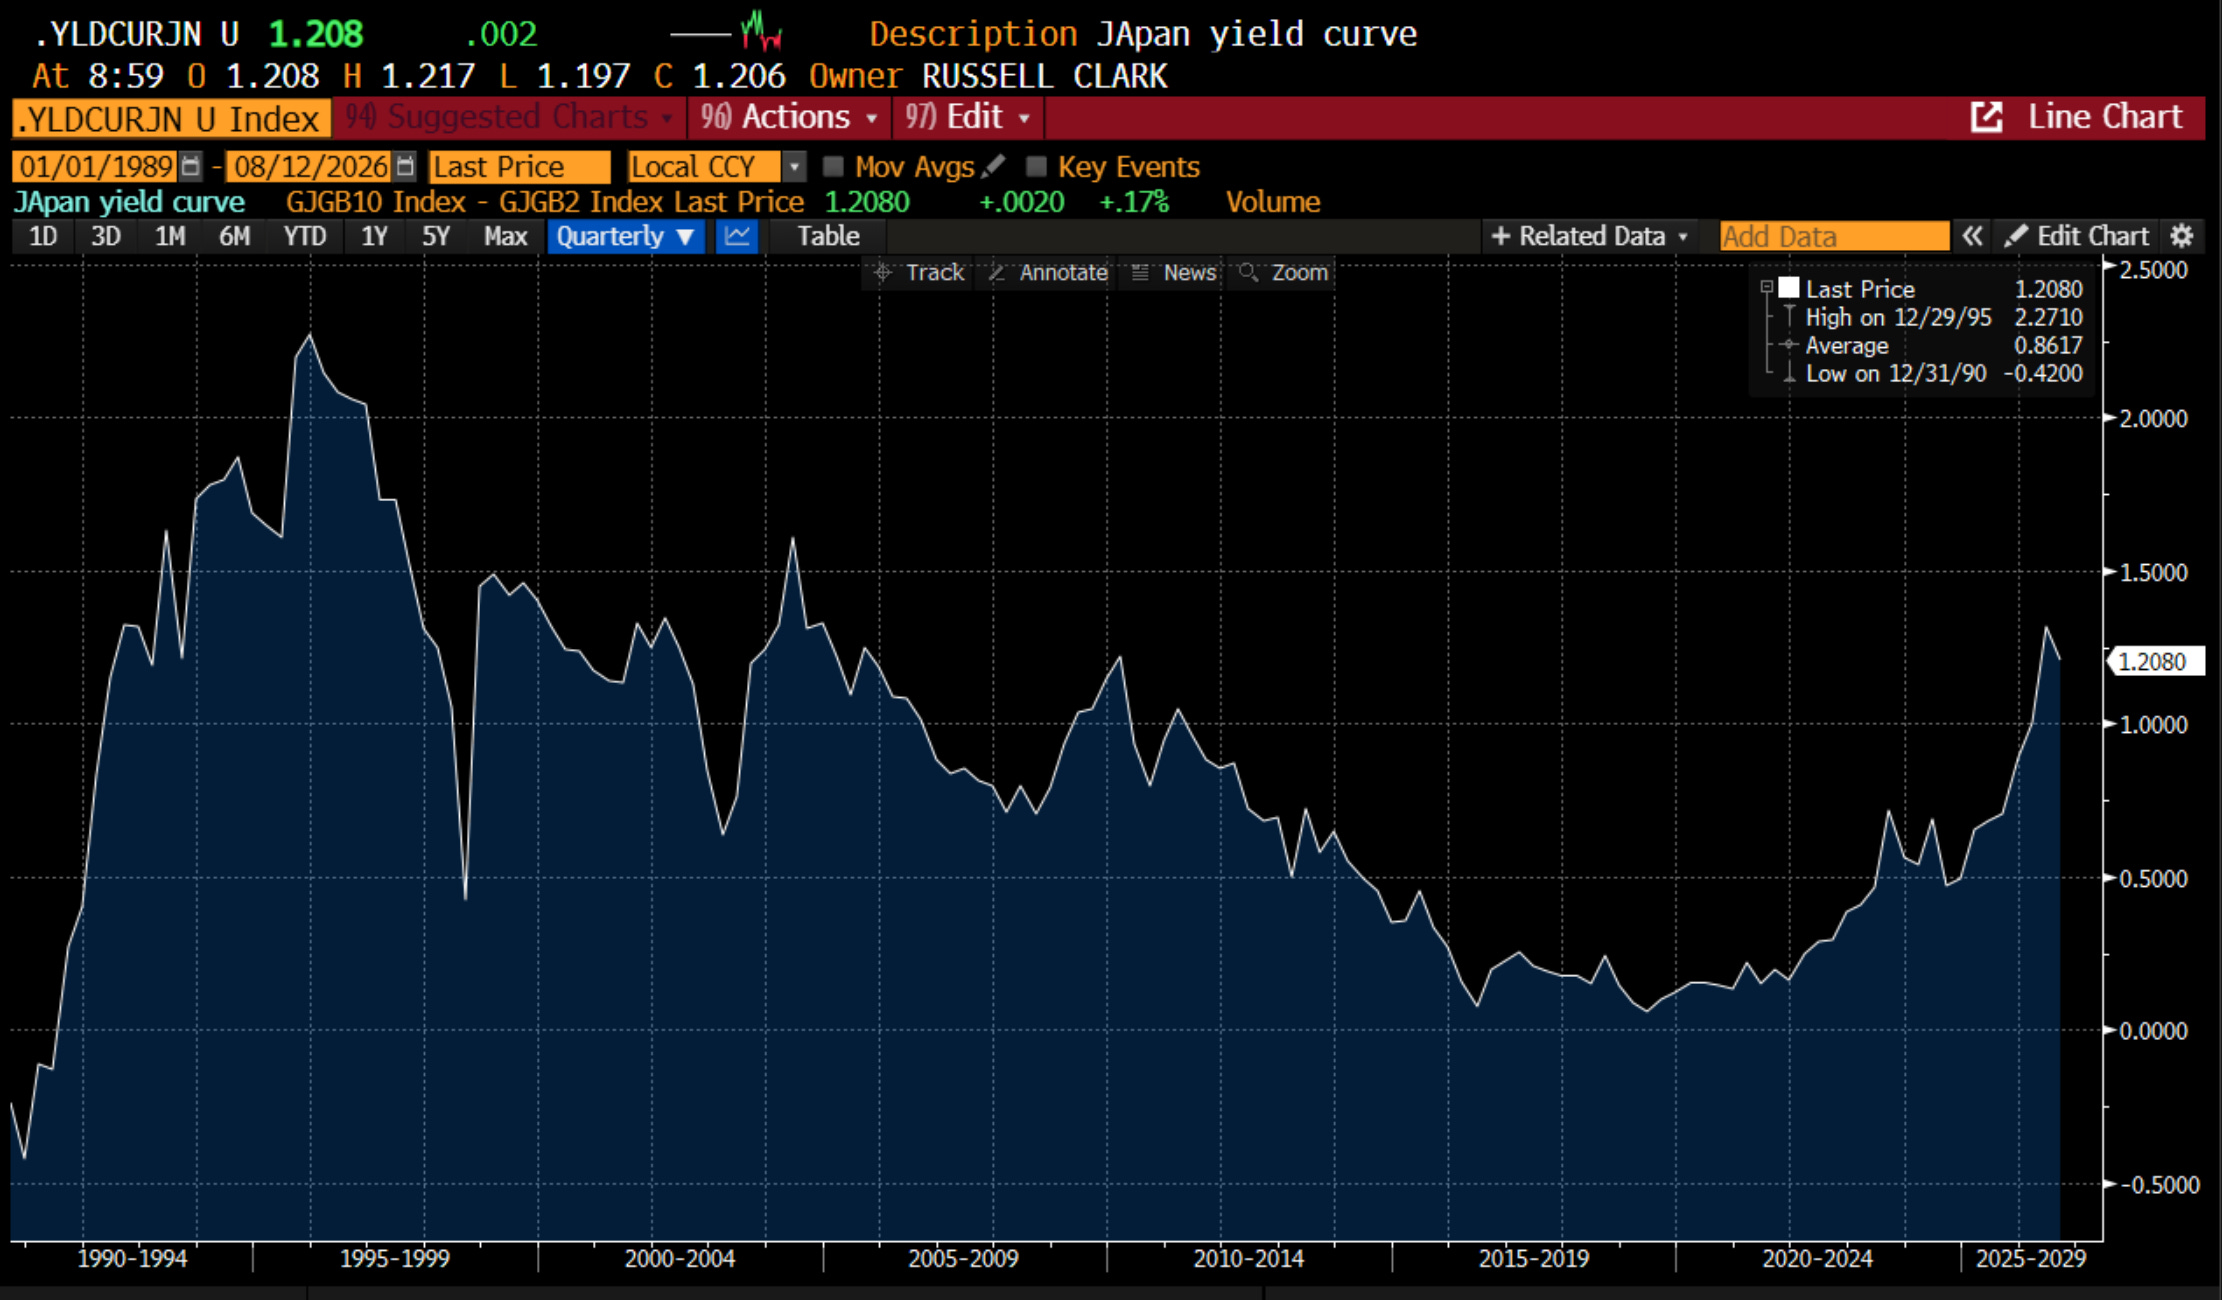Choose the YTD range tab
The height and width of the screenshot is (1300, 2222).
[x=305, y=236]
